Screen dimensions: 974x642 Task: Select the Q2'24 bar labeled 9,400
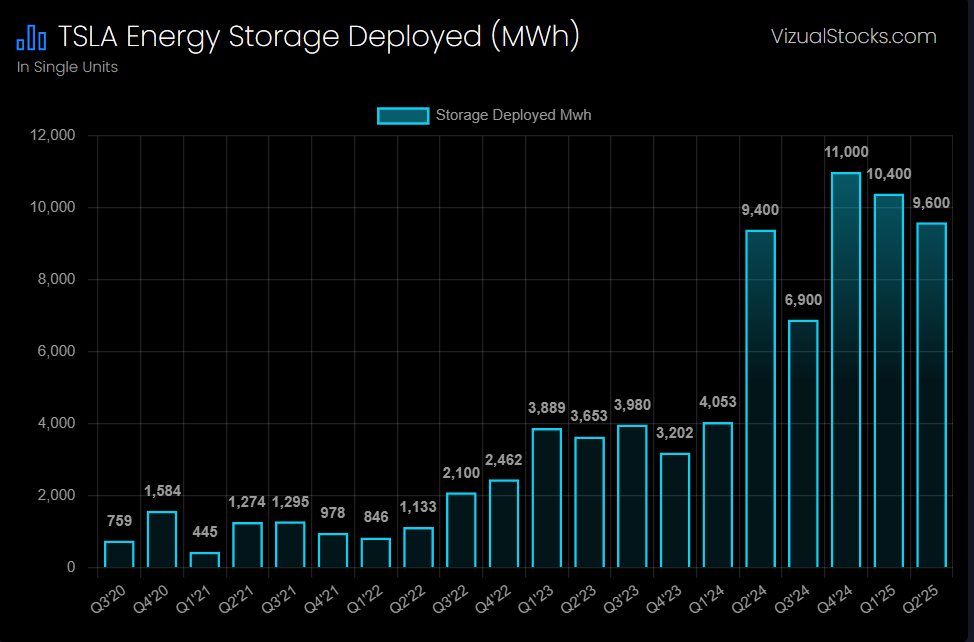coord(761,399)
